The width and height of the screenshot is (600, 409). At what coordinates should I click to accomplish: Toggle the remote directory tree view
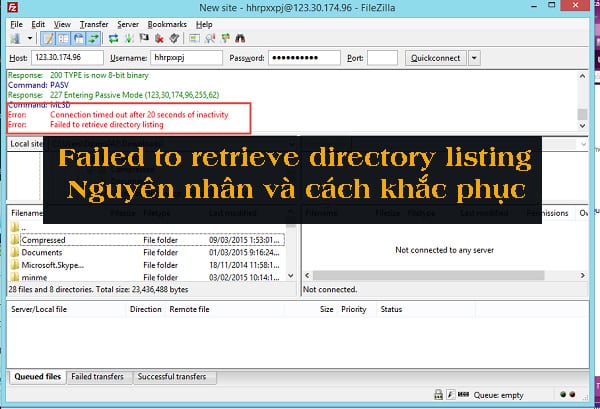click(78, 38)
